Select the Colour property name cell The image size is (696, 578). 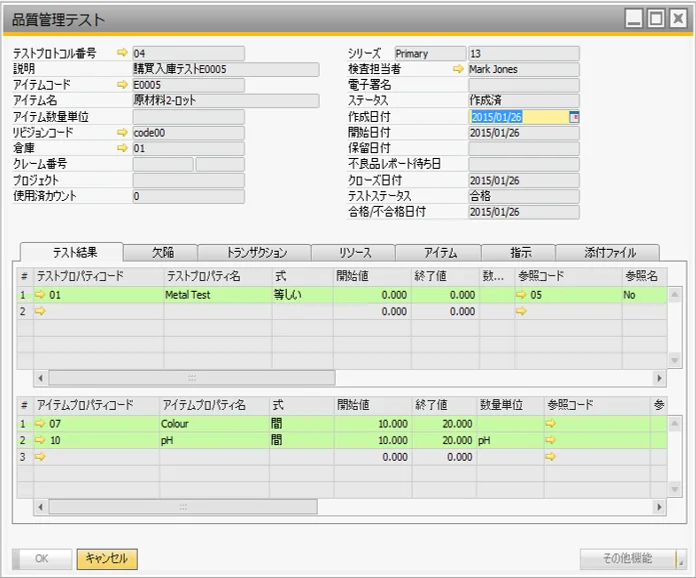pyautogui.click(x=214, y=424)
